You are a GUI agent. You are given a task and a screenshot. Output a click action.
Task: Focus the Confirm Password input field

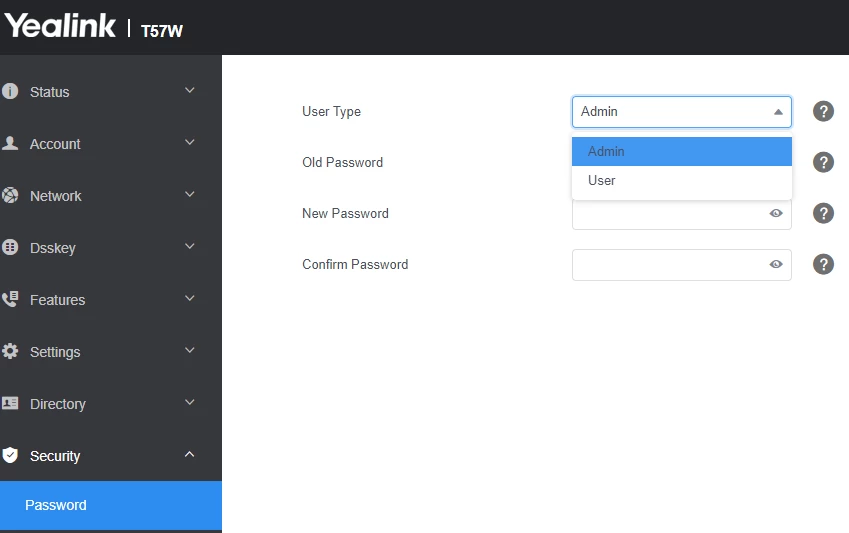pos(682,265)
